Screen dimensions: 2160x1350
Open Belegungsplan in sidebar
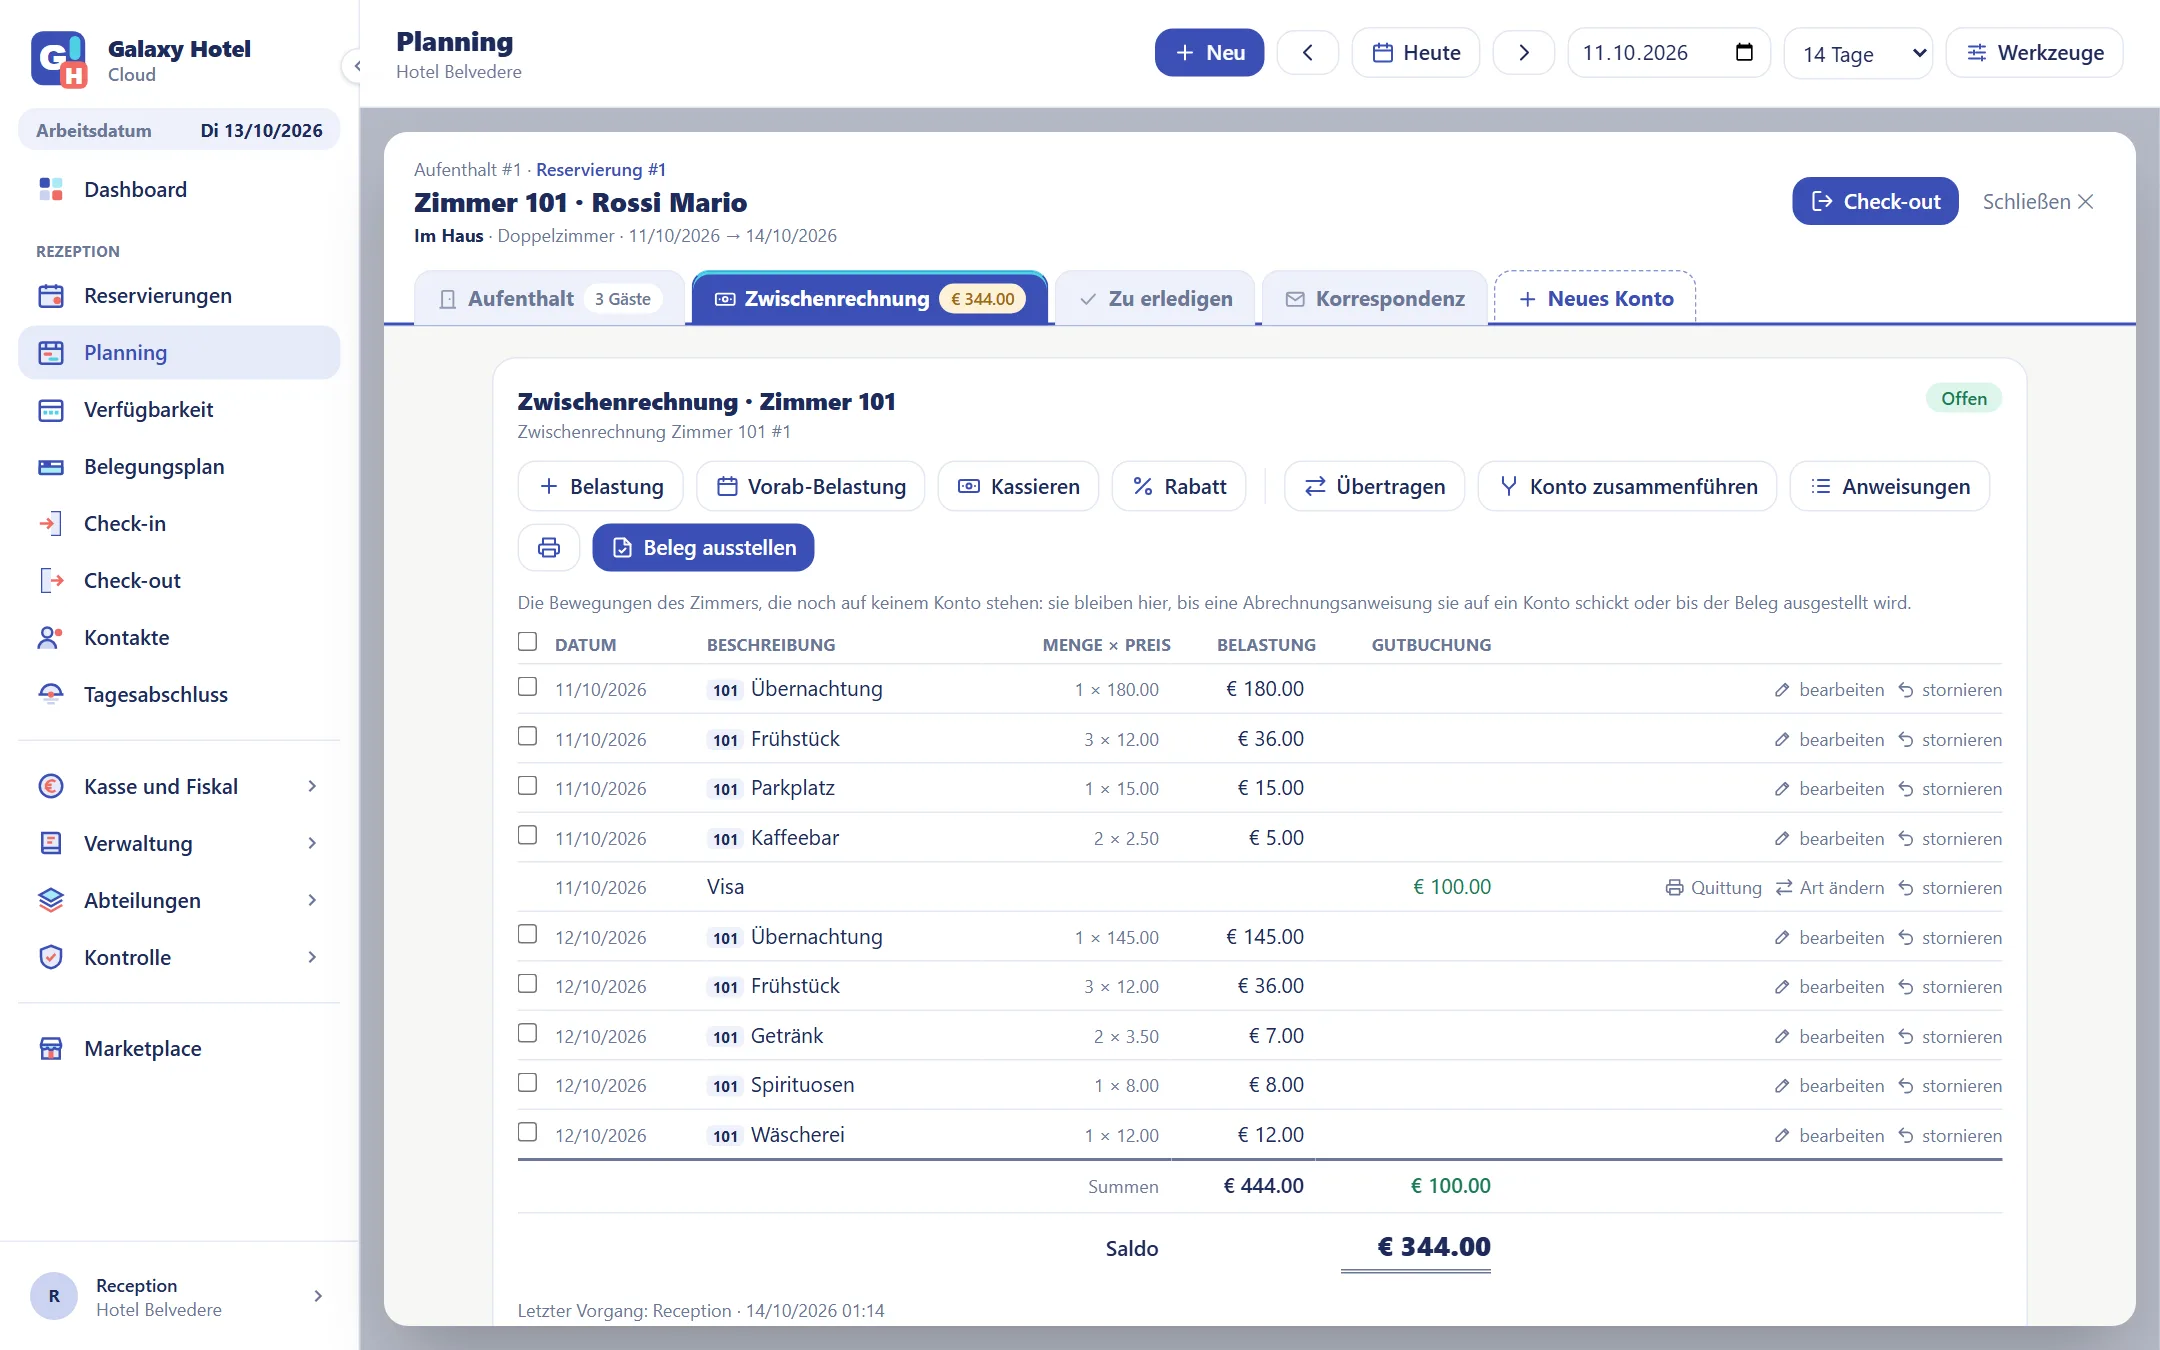point(179,467)
